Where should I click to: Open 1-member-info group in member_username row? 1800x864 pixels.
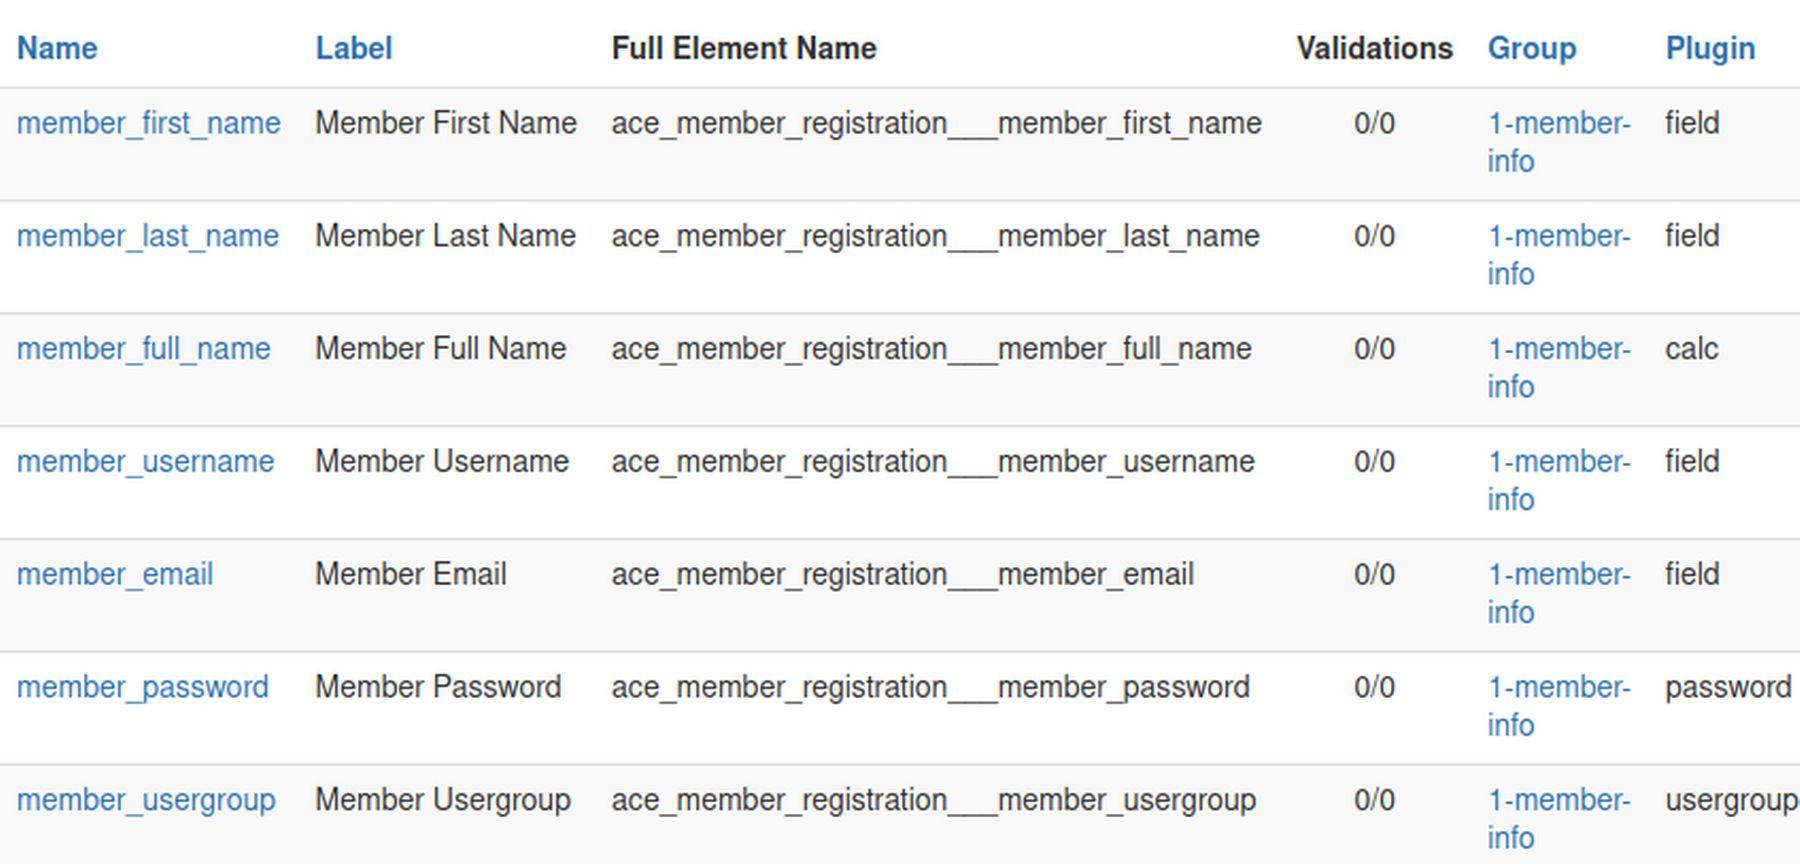[x=1558, y=463]
